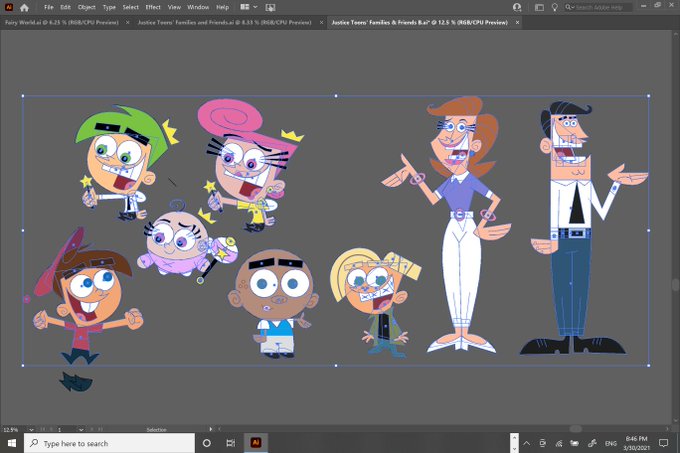This screenshot has height=453, width=680.
Task: Click the horizontal scrollbar thumb
Action: coord(575,429)
